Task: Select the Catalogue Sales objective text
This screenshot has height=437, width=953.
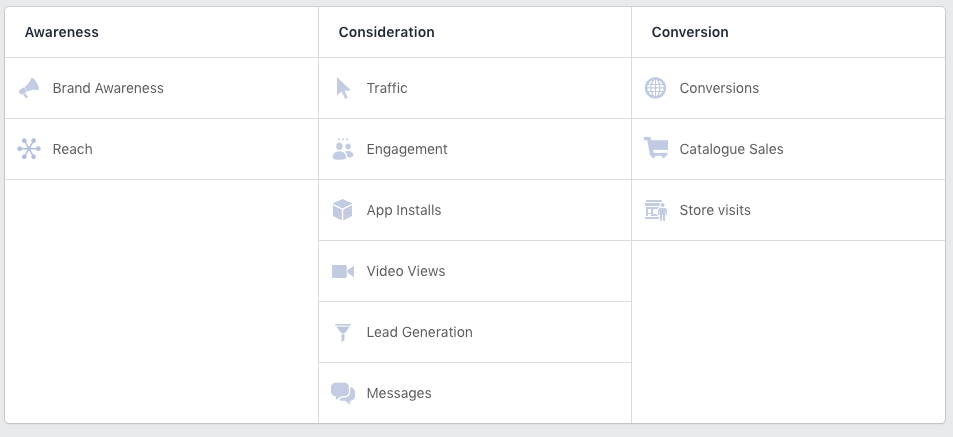Action: 731,150
